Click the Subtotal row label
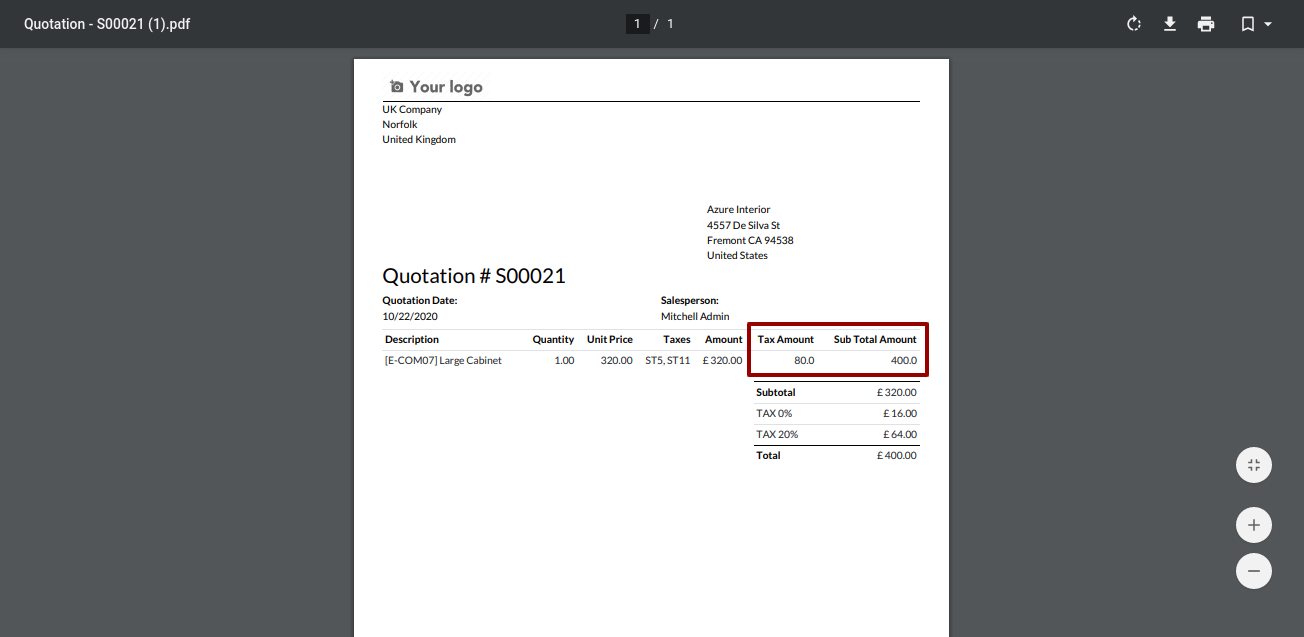This screenshot has width=1304, height=637. tap(776, 393)
